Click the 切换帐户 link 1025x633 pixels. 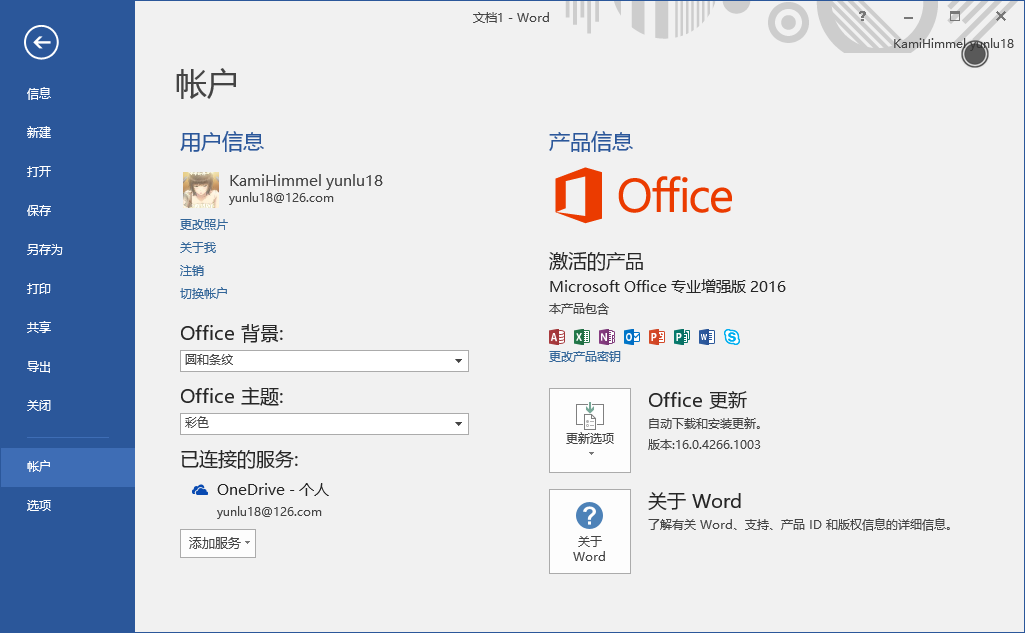(204, 293)
